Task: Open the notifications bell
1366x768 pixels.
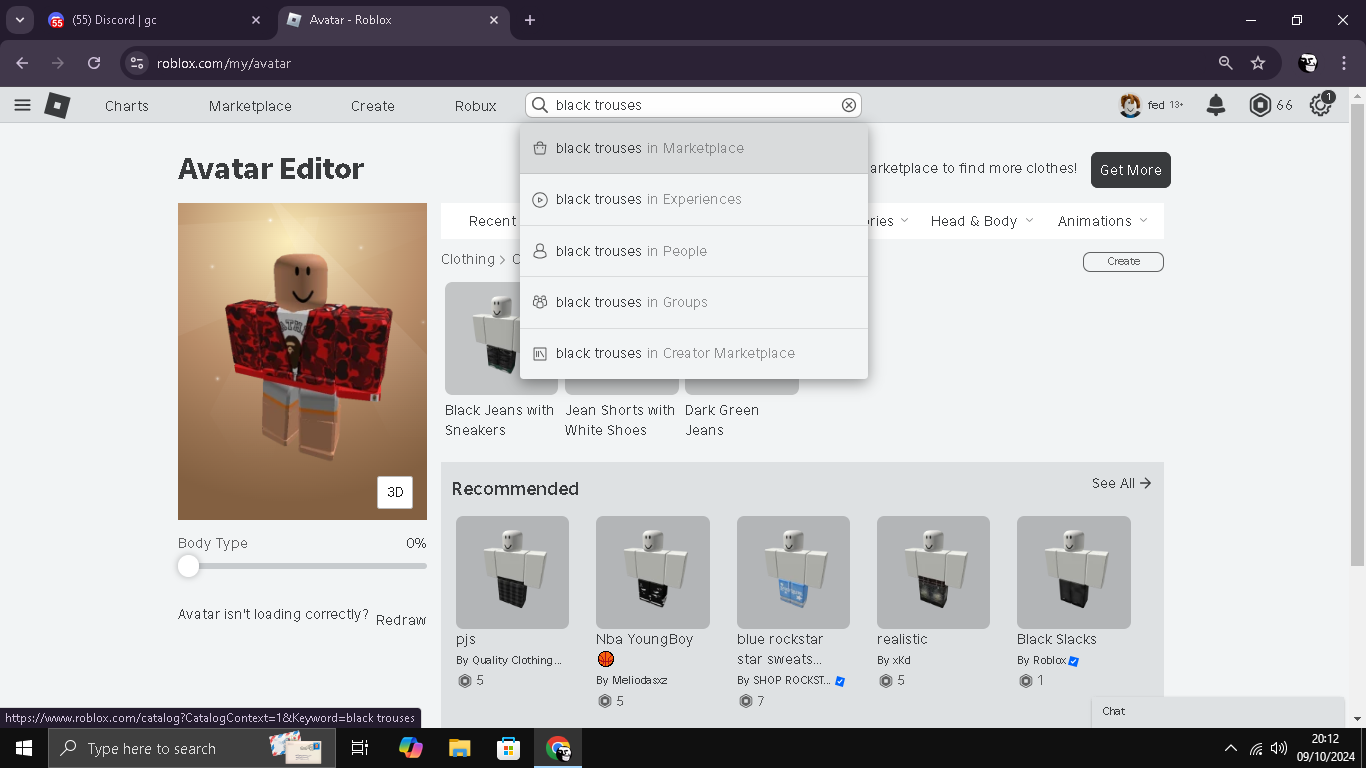Action: click(1216, 105)
